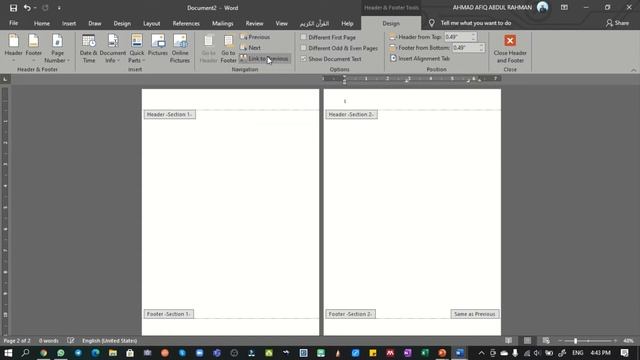Image resolution: width=640 pixels, height=360 pixels.
Task: Open the File menu
Action: point(13,23)
